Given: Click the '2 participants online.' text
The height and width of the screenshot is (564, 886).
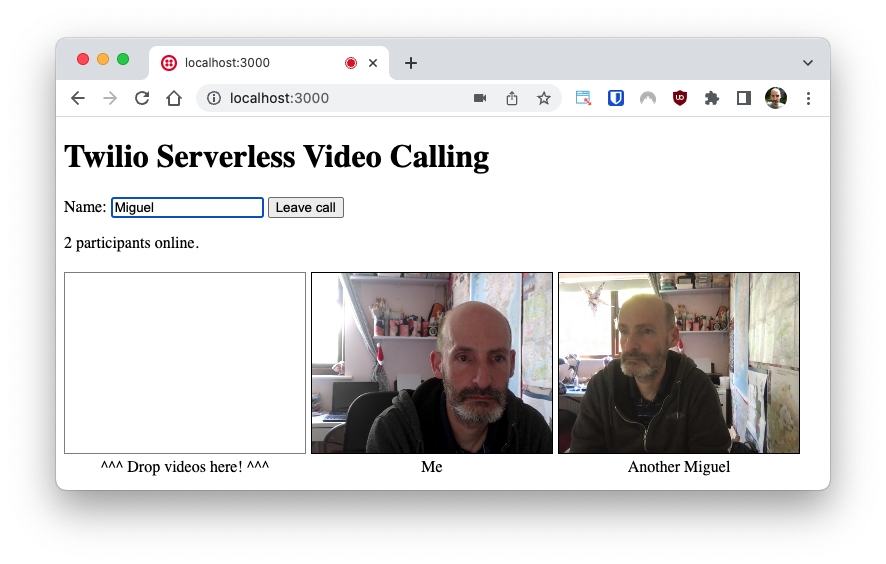Looking at the screenshot, I should coord(131,243).
